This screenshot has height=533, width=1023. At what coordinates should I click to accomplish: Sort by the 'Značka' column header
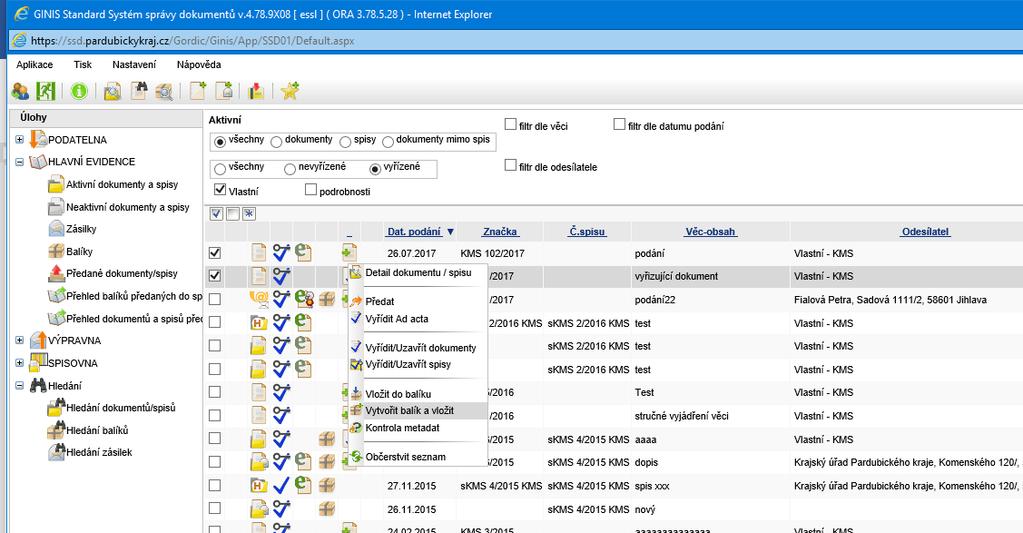tap(500, 232)
